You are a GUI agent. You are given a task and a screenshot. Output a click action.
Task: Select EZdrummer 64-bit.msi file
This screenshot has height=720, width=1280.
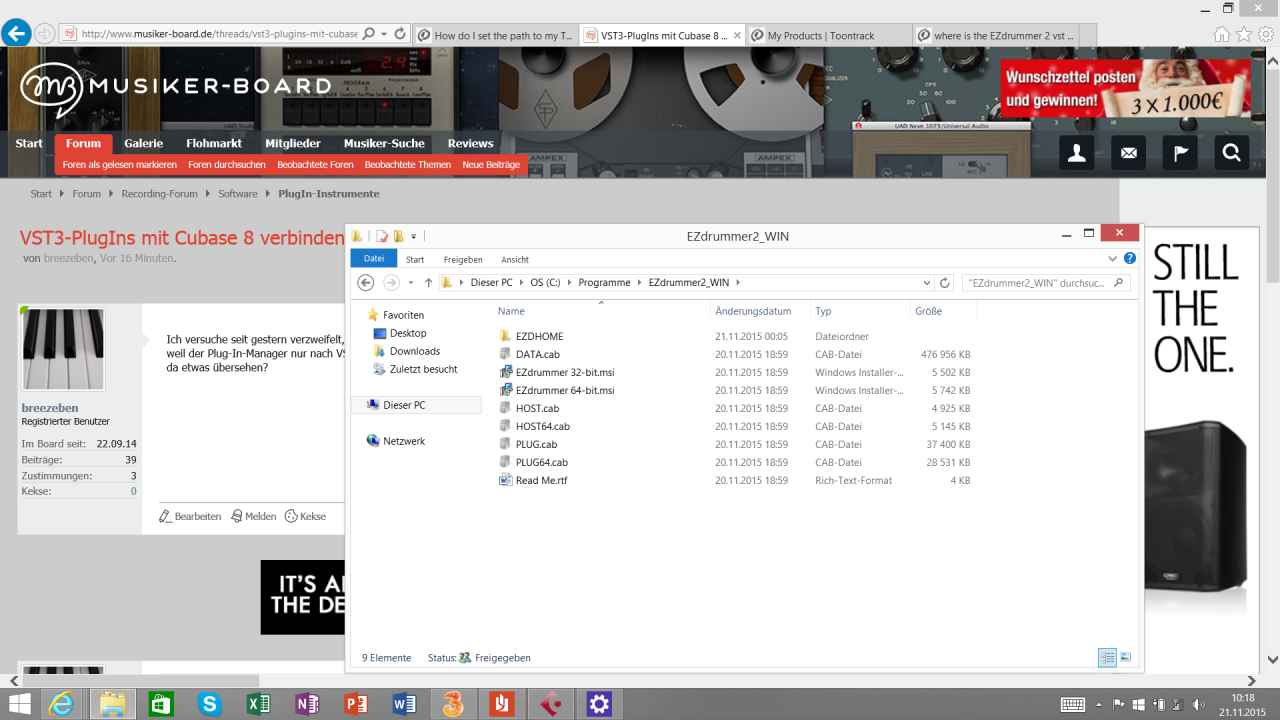point(564,390)
